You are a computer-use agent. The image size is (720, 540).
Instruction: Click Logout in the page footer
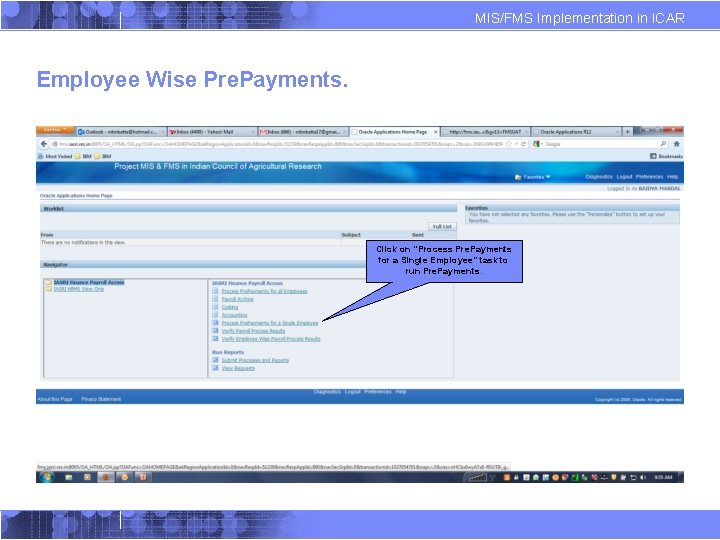pos(352,392)
